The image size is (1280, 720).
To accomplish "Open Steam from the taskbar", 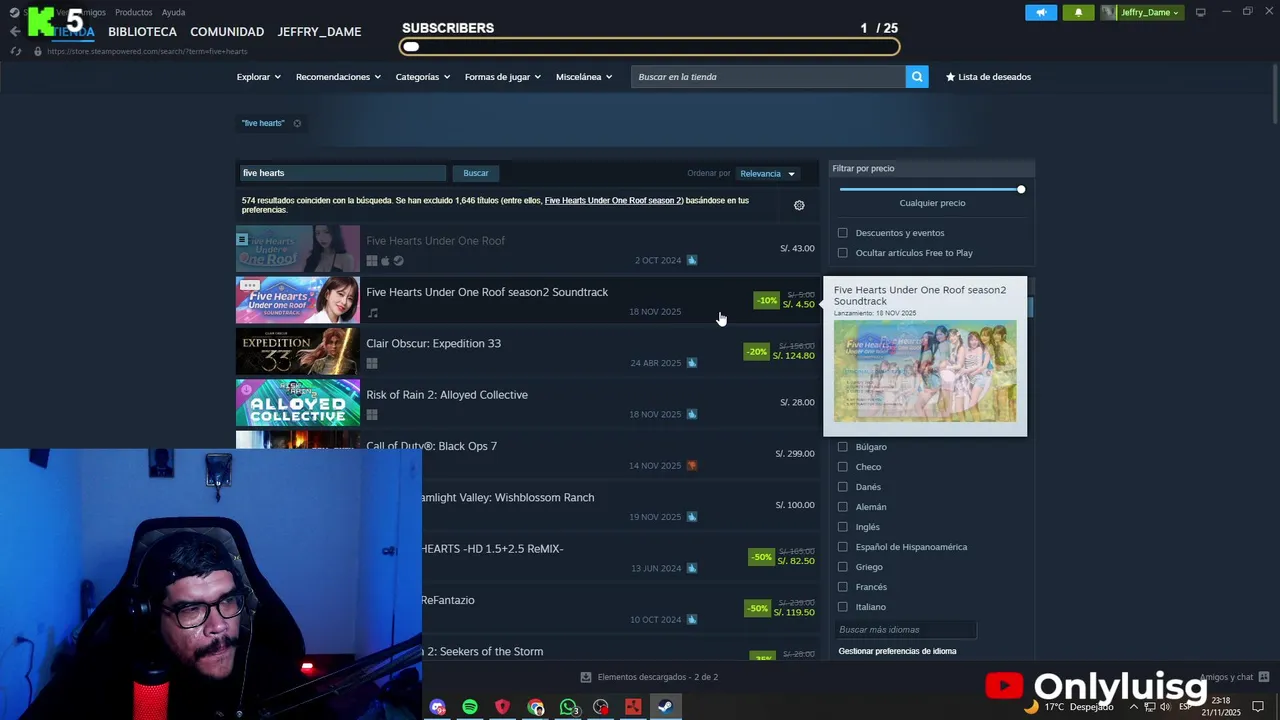I will 665,707.
